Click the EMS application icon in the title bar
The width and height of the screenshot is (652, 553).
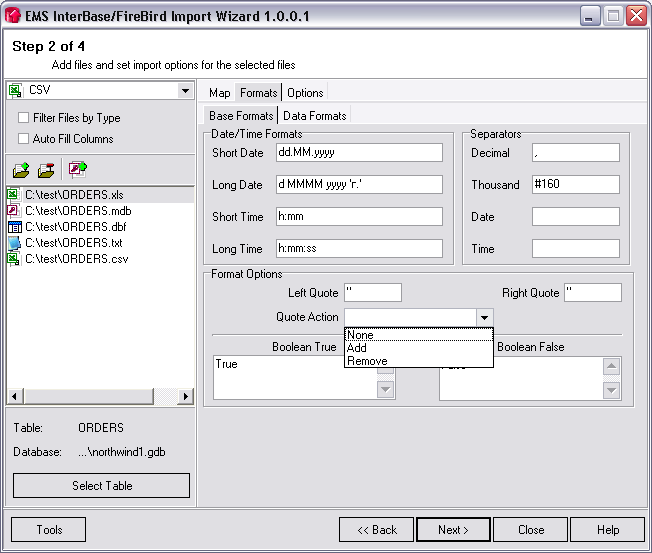coord(12,16)
